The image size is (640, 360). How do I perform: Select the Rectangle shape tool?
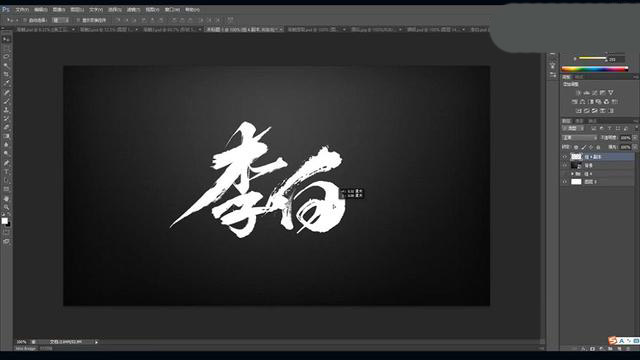coord(6,189)
